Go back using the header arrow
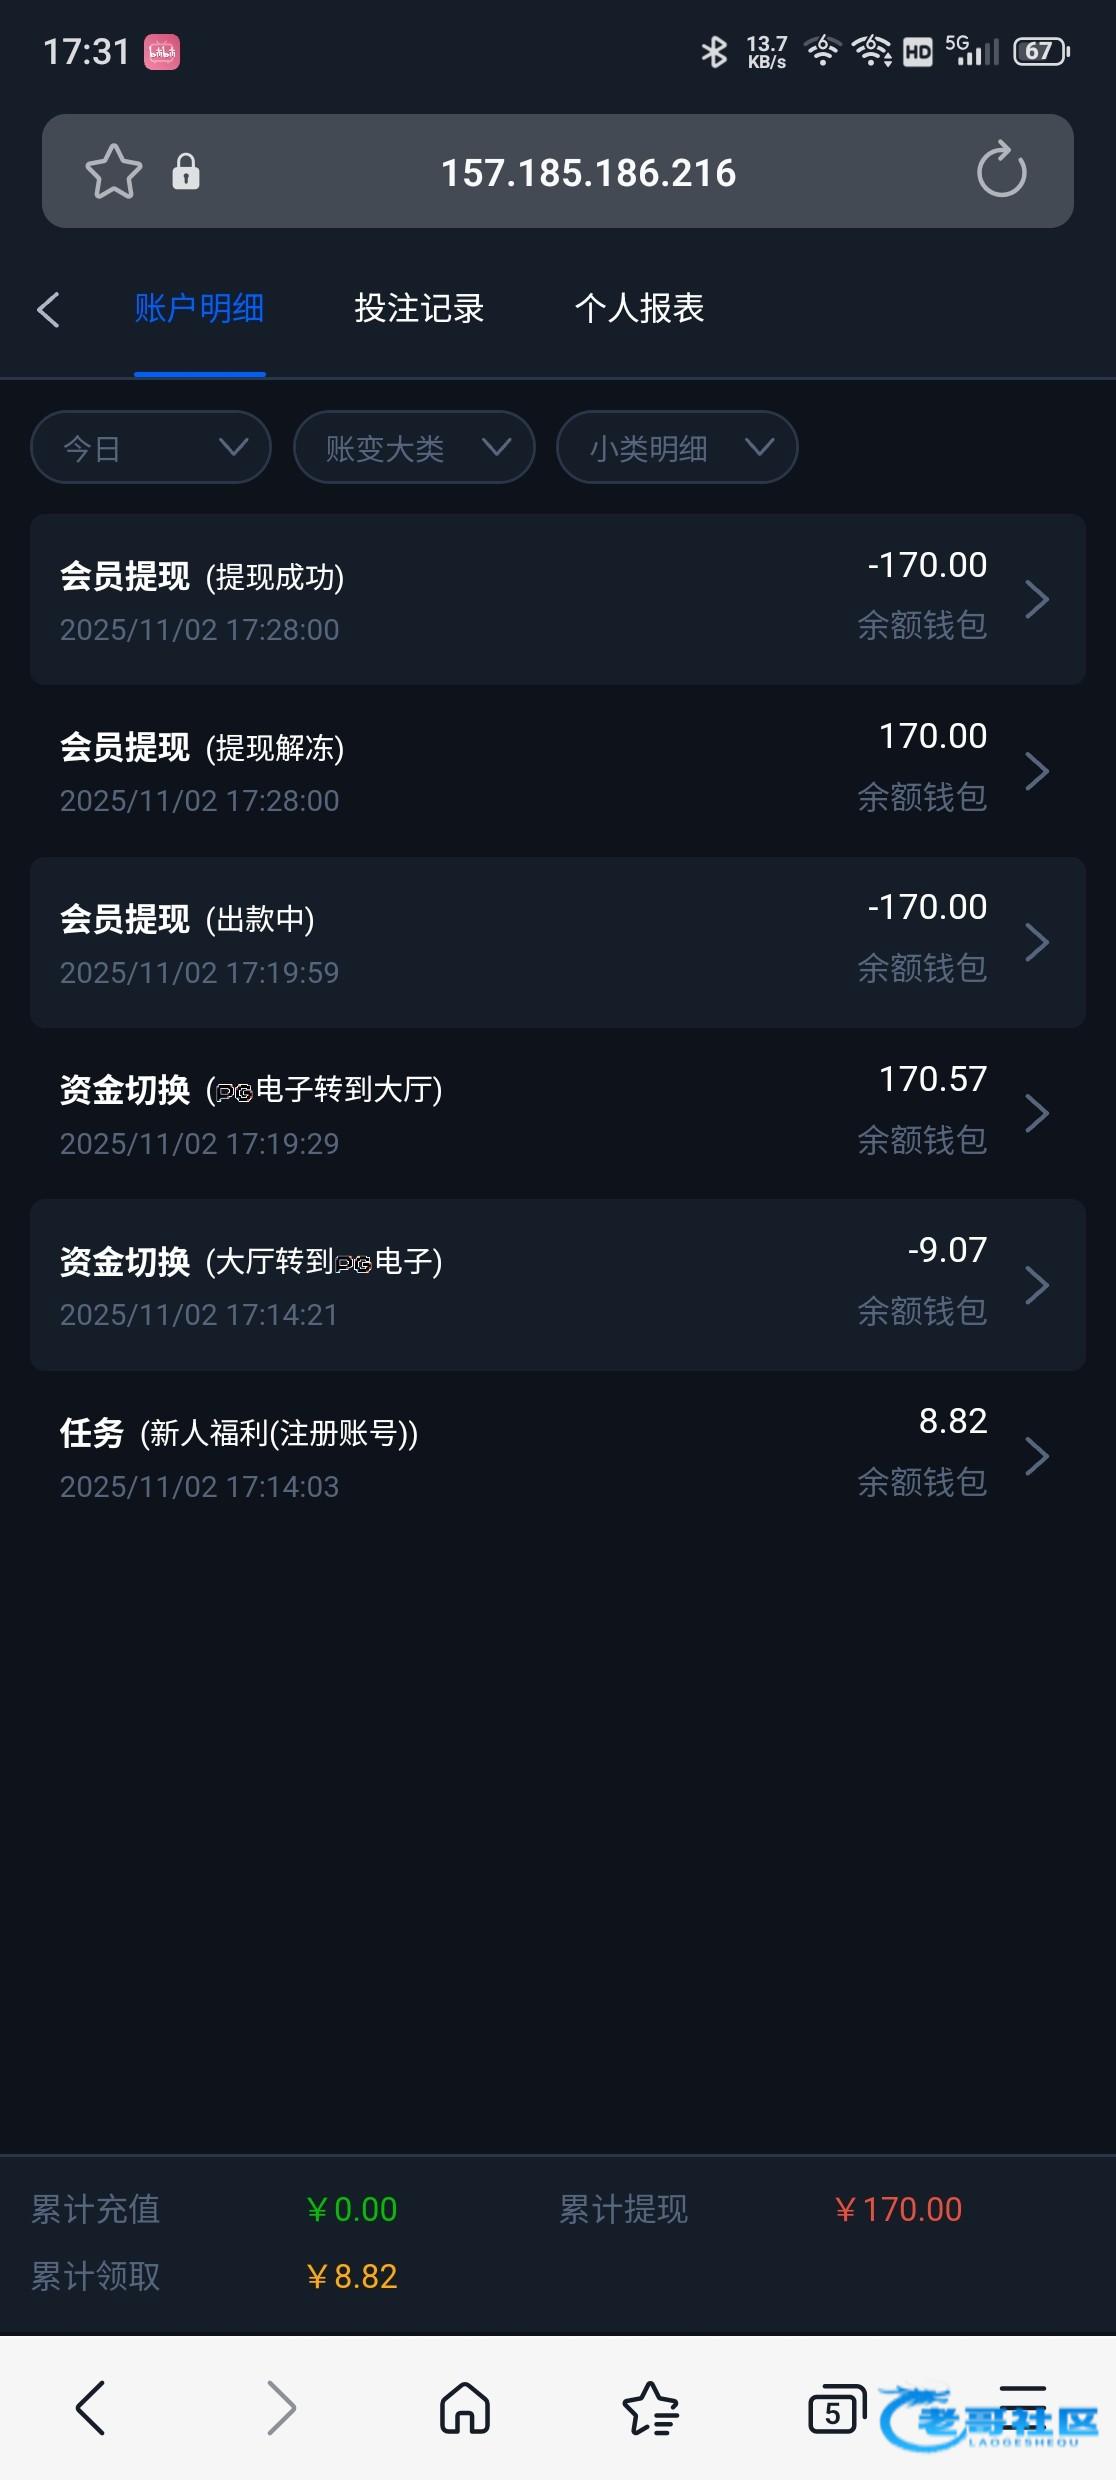Viewport: 1116px width, 2480px height. [x=48, y=309]
